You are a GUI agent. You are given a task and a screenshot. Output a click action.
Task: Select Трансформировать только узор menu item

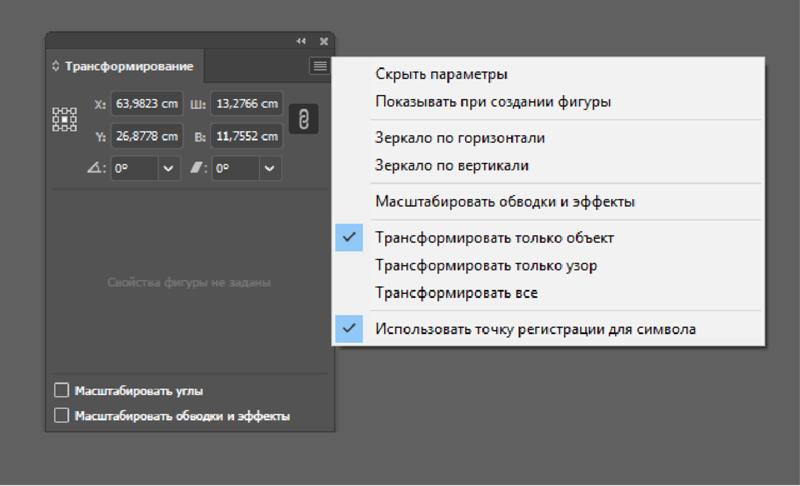(486, 265)
